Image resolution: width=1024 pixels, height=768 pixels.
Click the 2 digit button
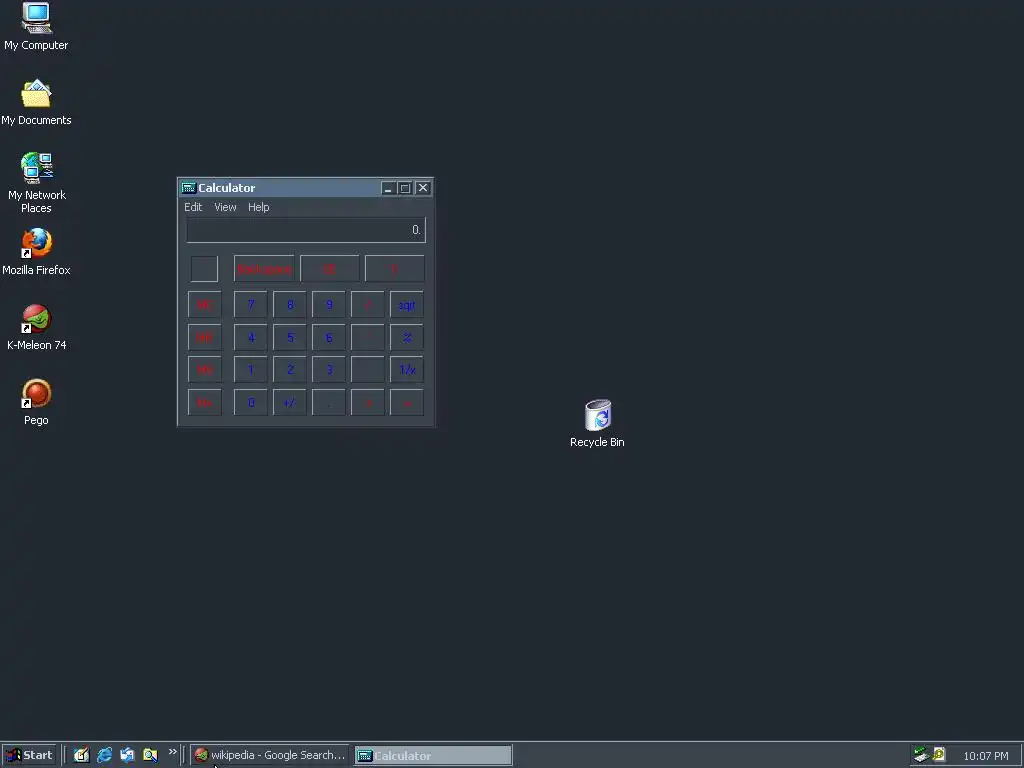click(290, 370)
